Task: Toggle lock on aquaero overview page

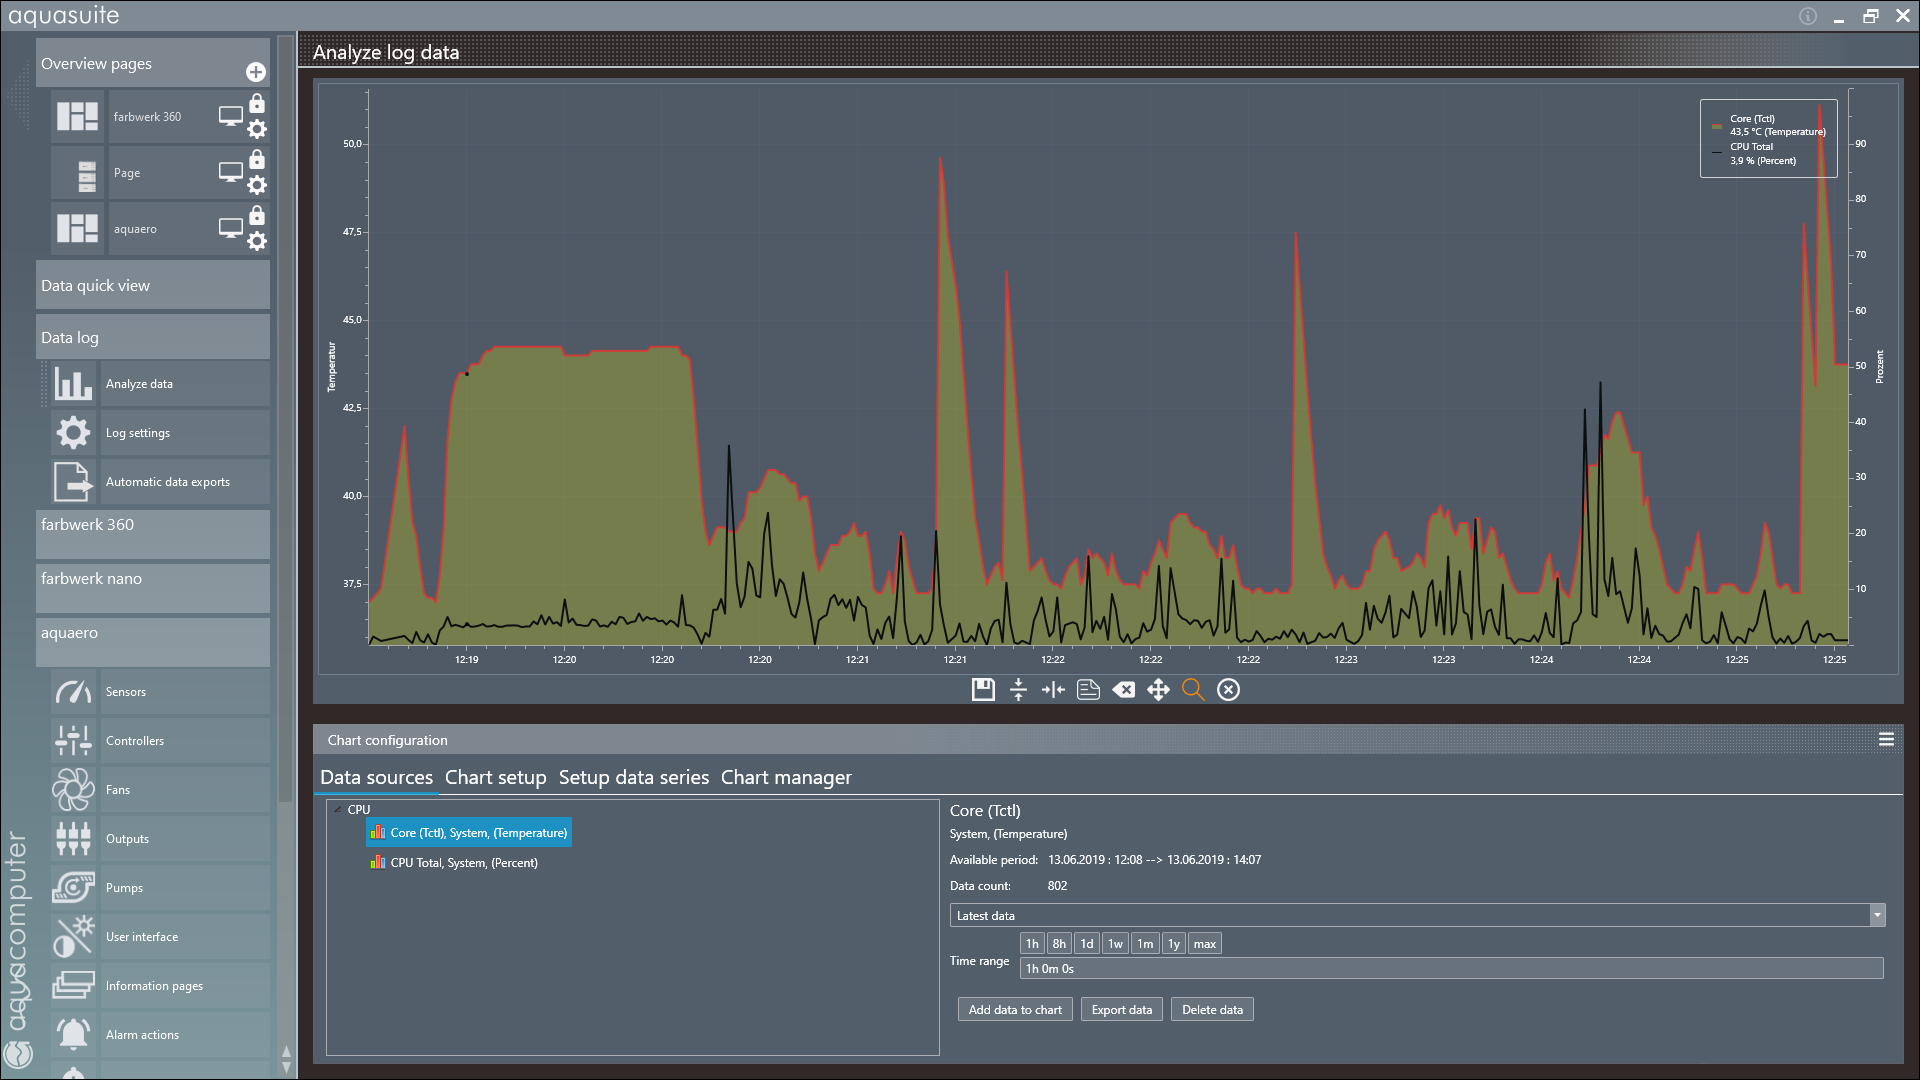Action: [x=257, y=216]
